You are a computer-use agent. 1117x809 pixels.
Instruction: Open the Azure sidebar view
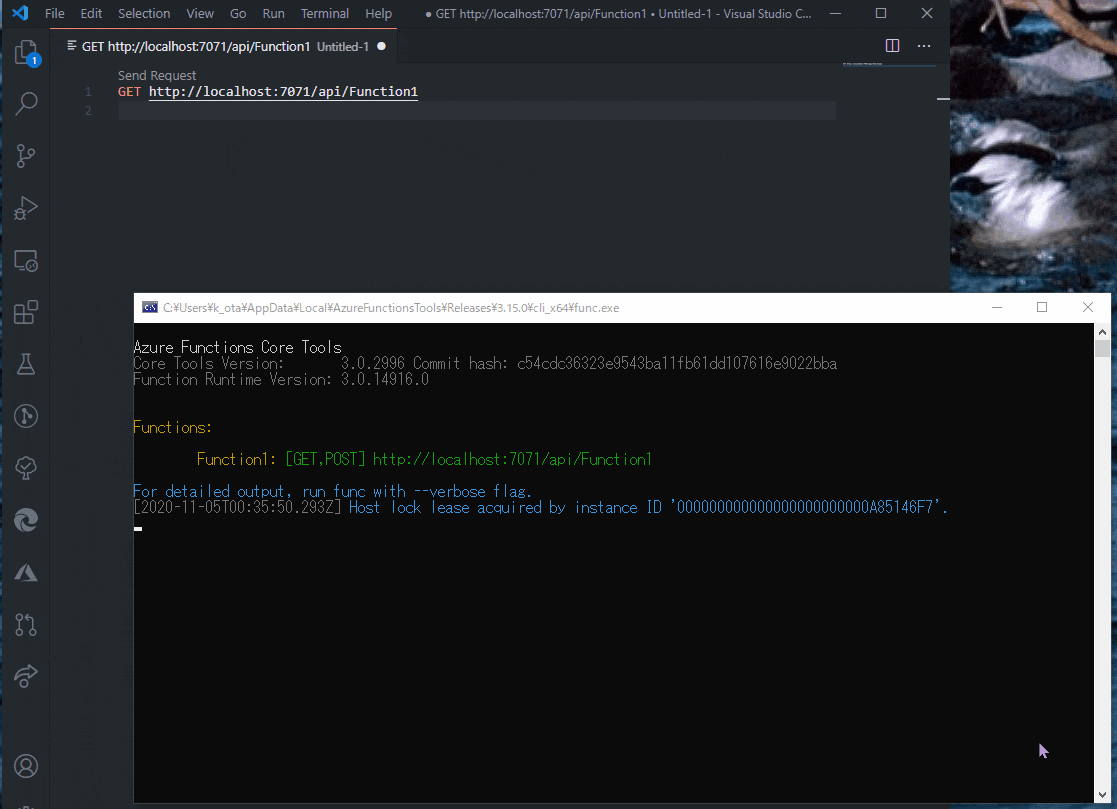25,572
